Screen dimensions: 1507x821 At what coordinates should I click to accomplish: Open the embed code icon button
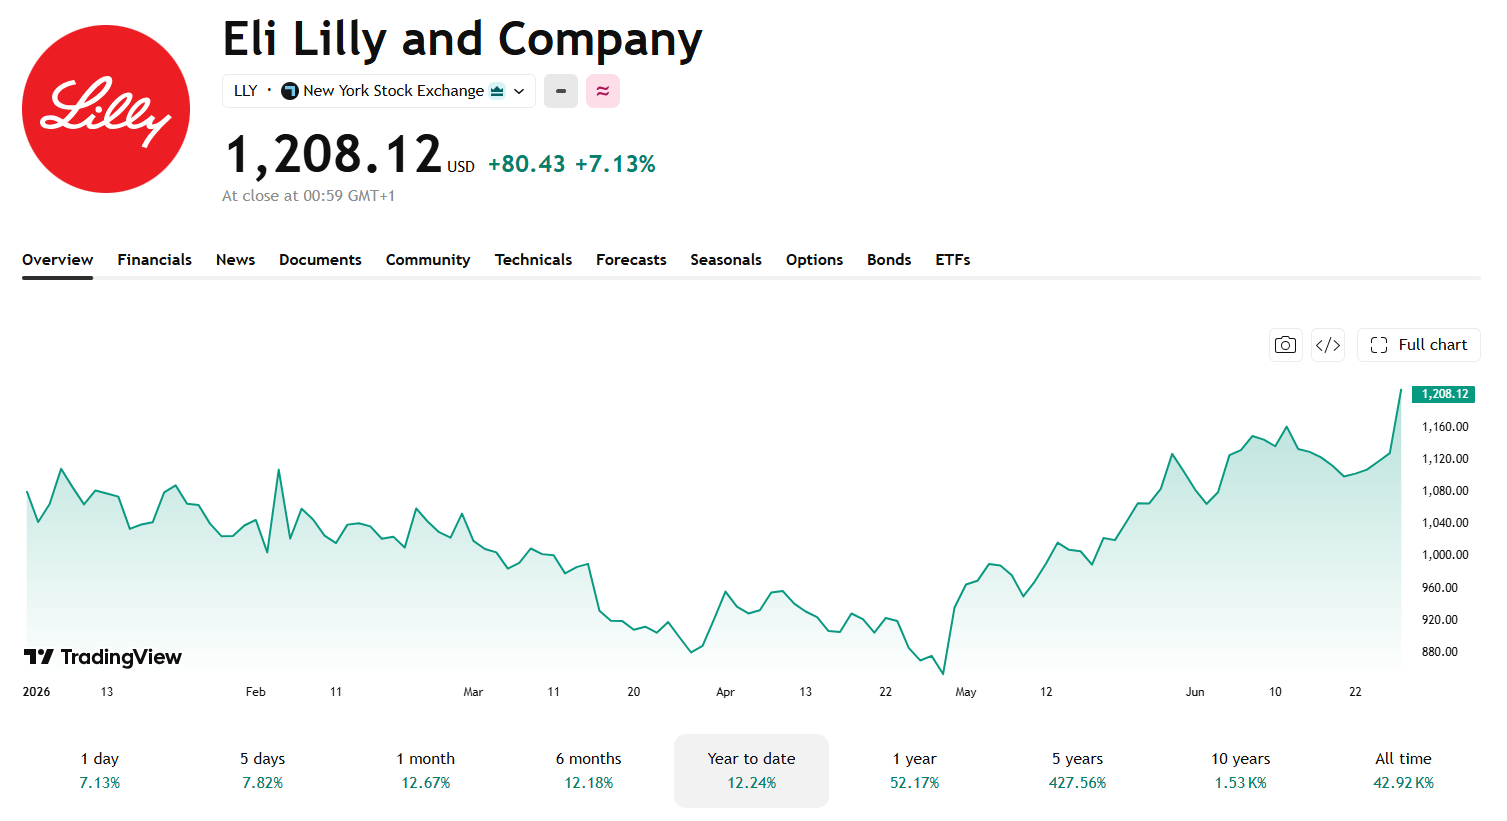tap(1328, 345)
